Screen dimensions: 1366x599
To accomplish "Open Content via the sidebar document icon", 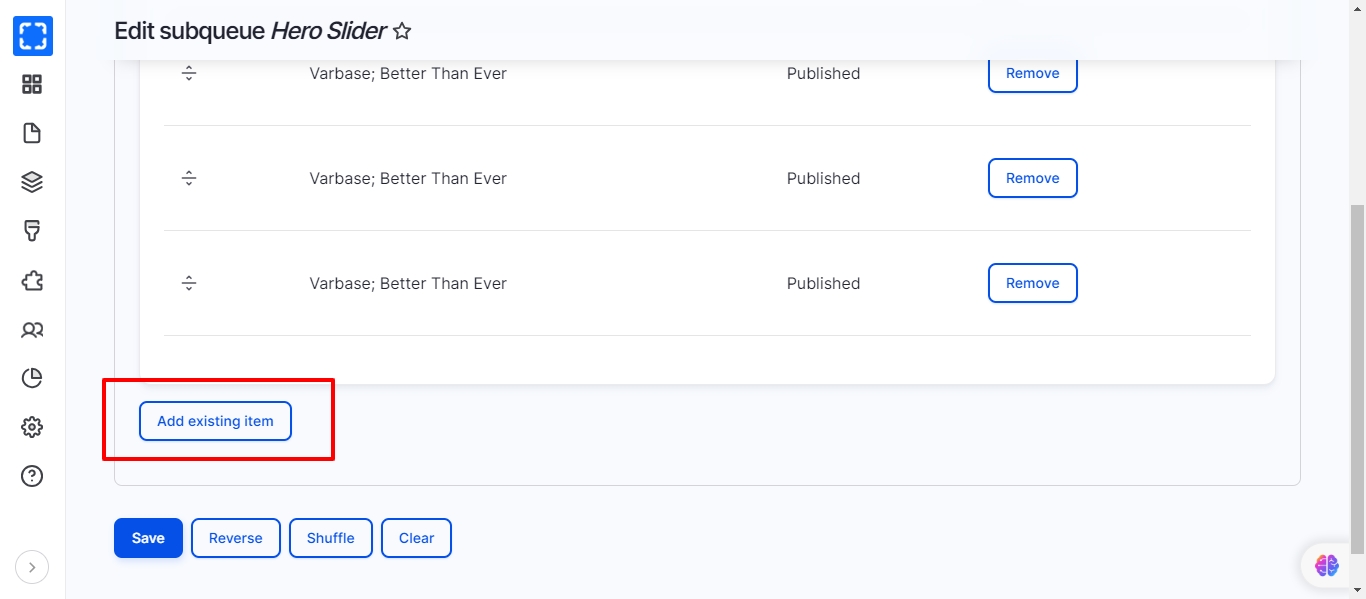I will pos(32,133).
